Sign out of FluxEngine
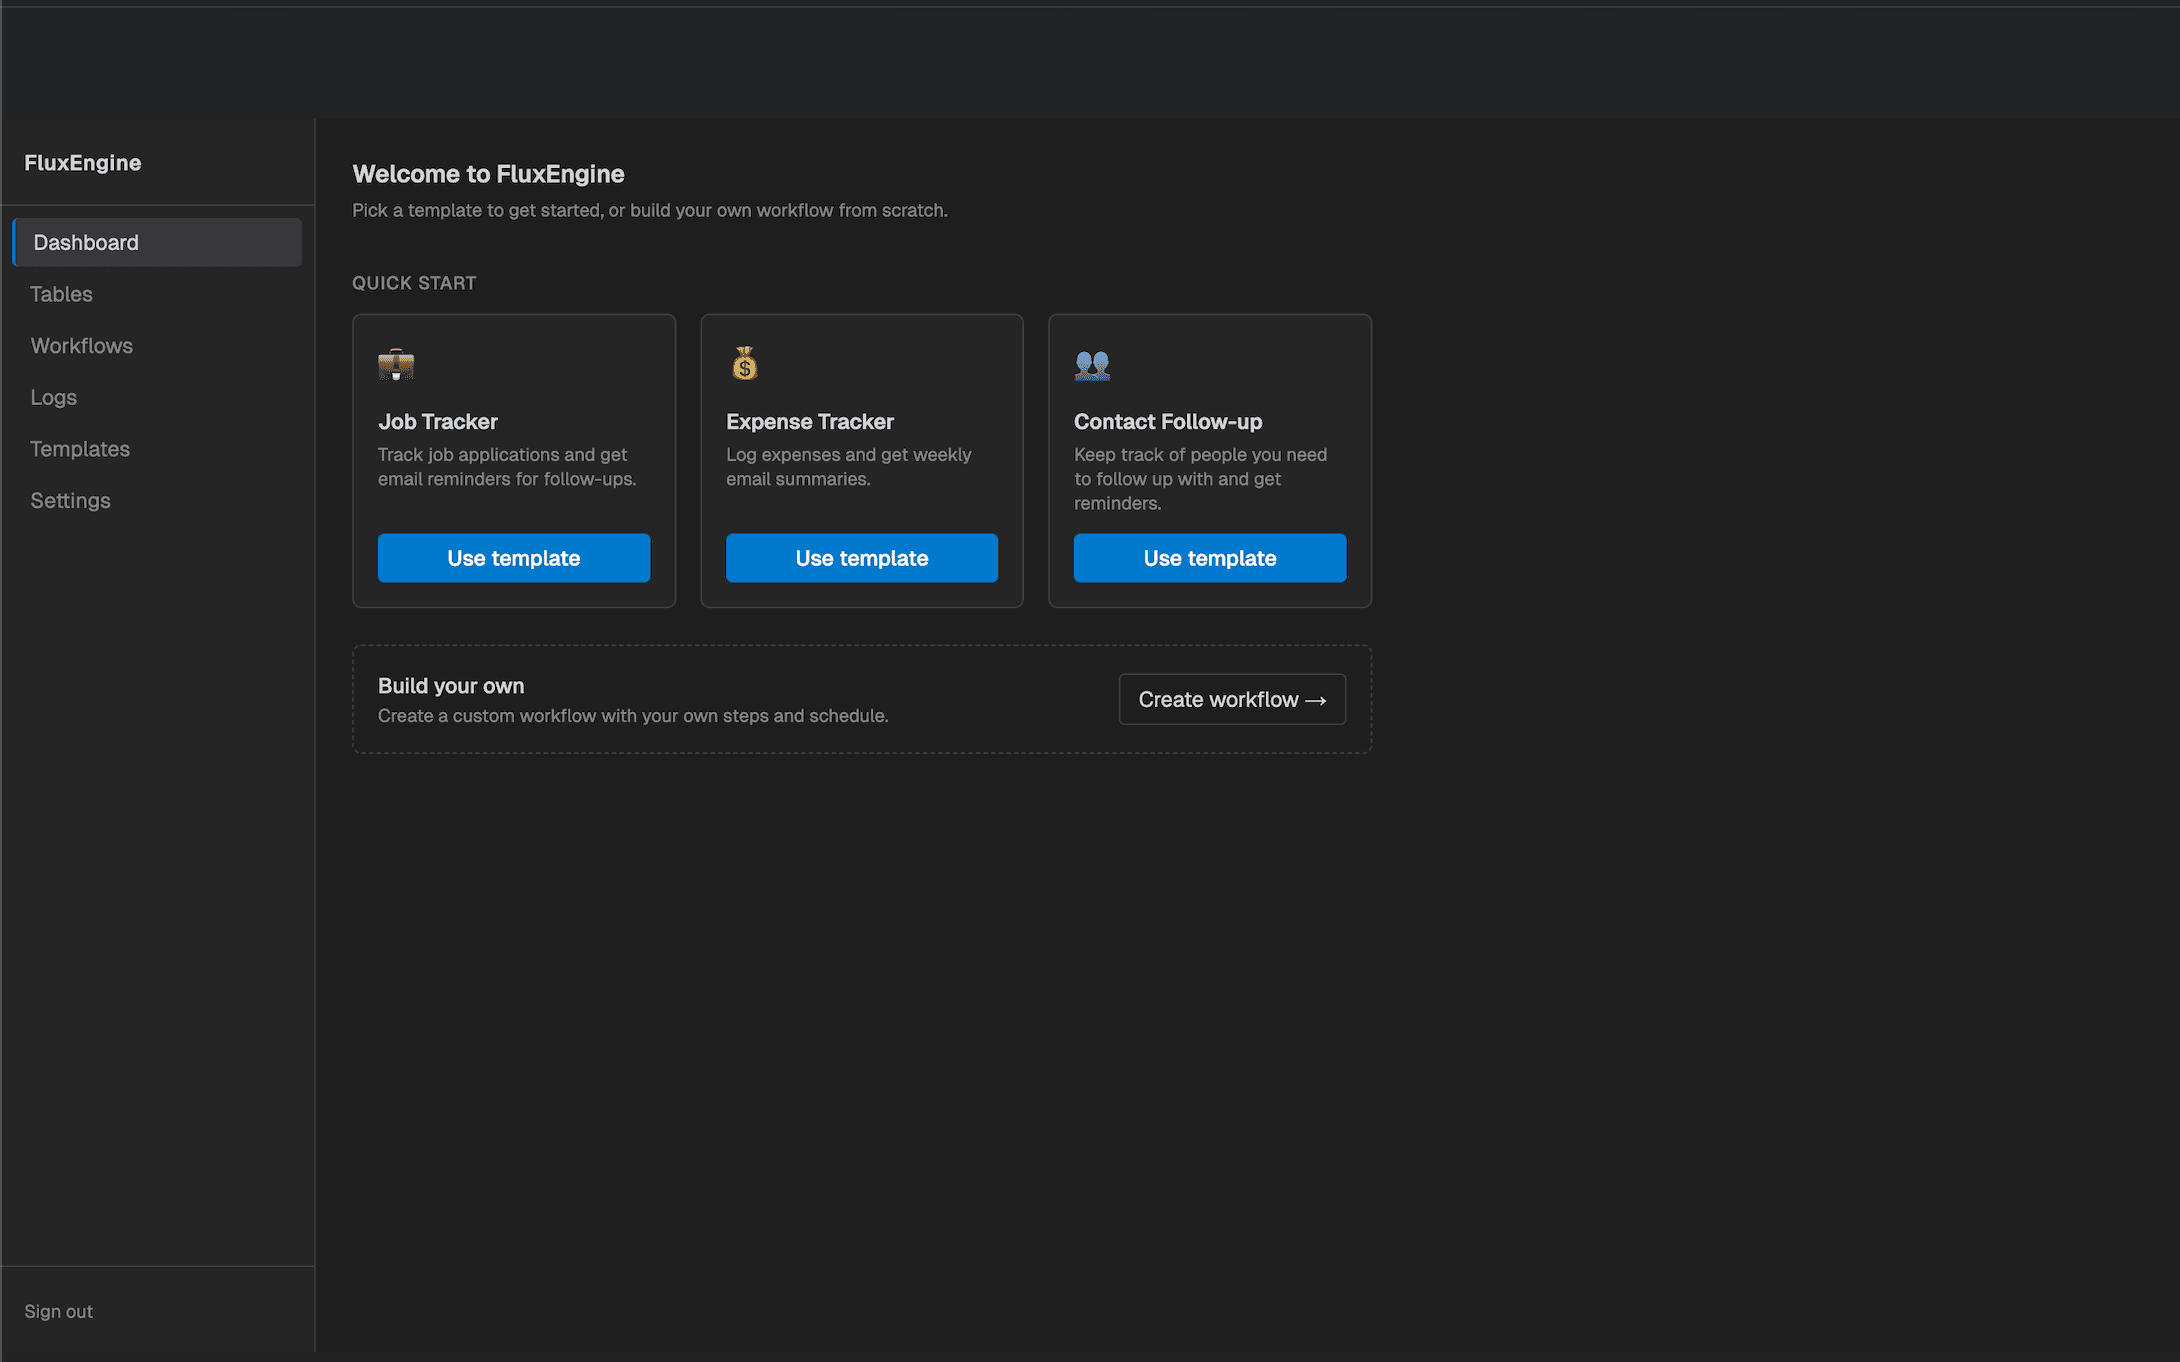The width and height of the screenshot is (2180, 1362). (x=59, y=1311)
